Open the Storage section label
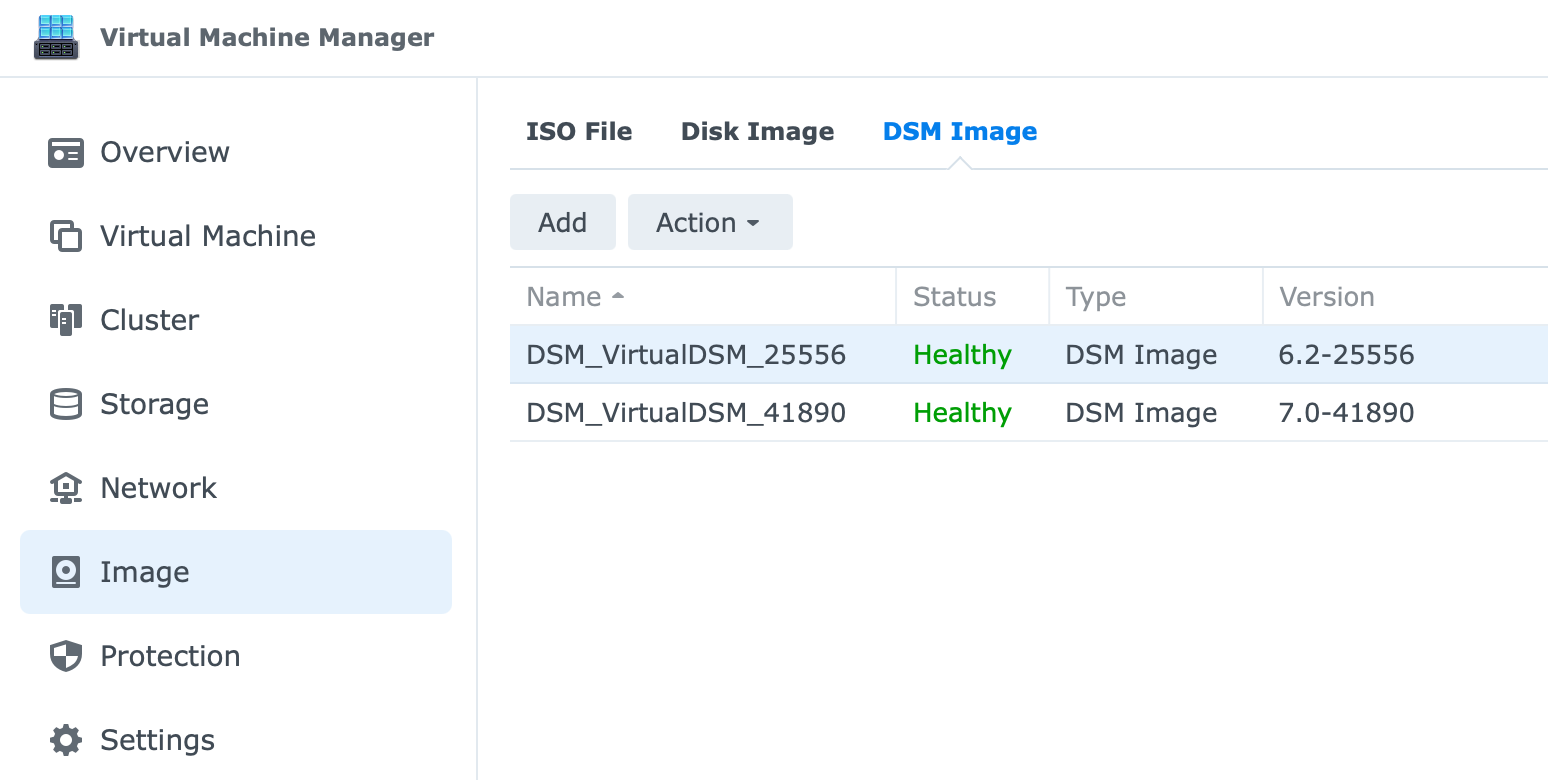 155,404
